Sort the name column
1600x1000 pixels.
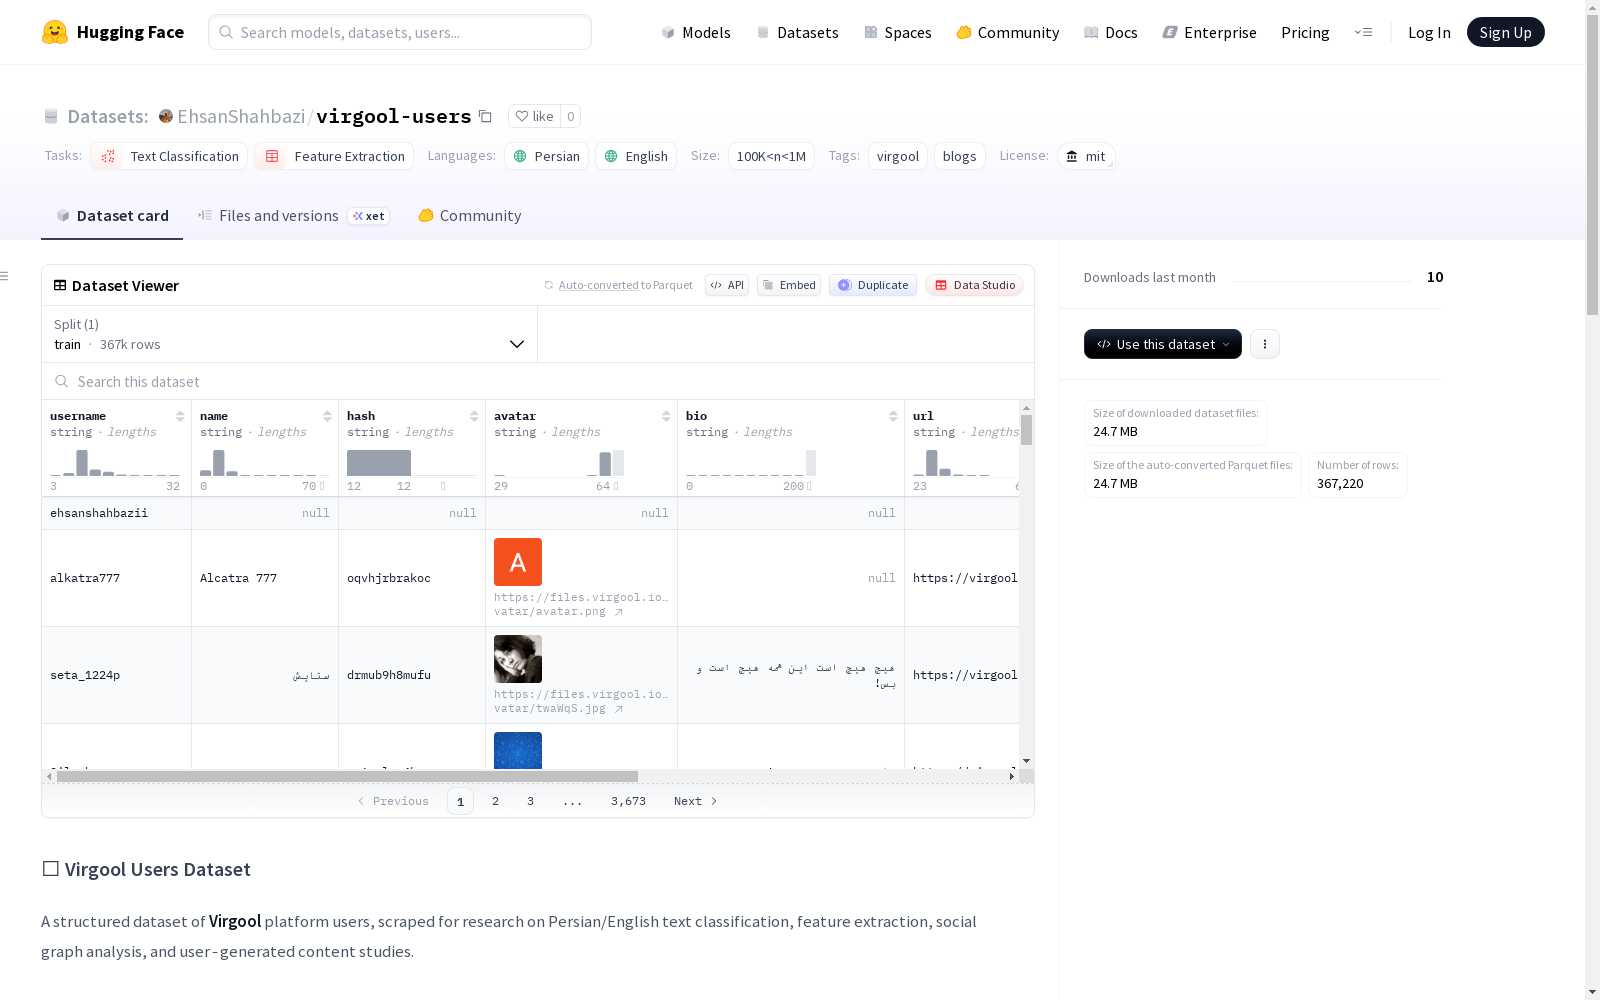[327, 416]
